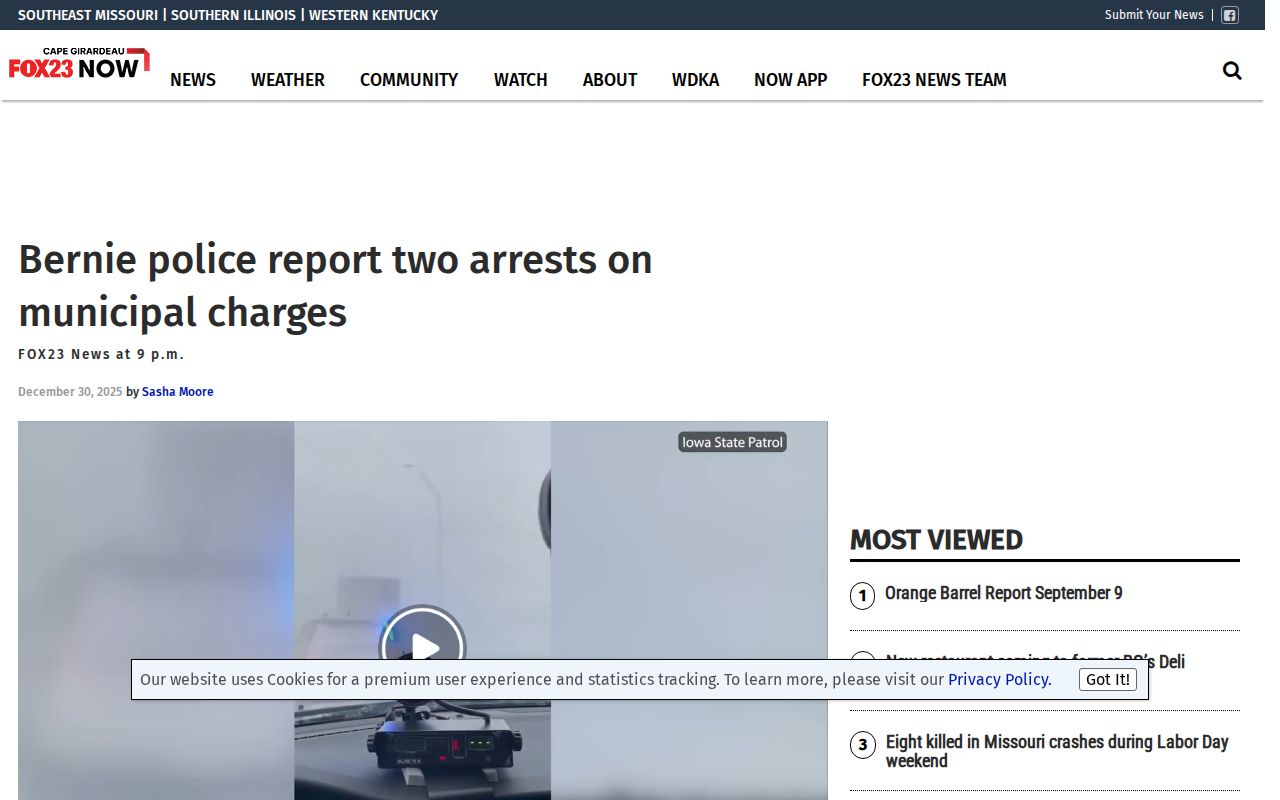Click the FOX23 News at 9 p.m. subheading
1280x800 pixels.
click(101, 354)
